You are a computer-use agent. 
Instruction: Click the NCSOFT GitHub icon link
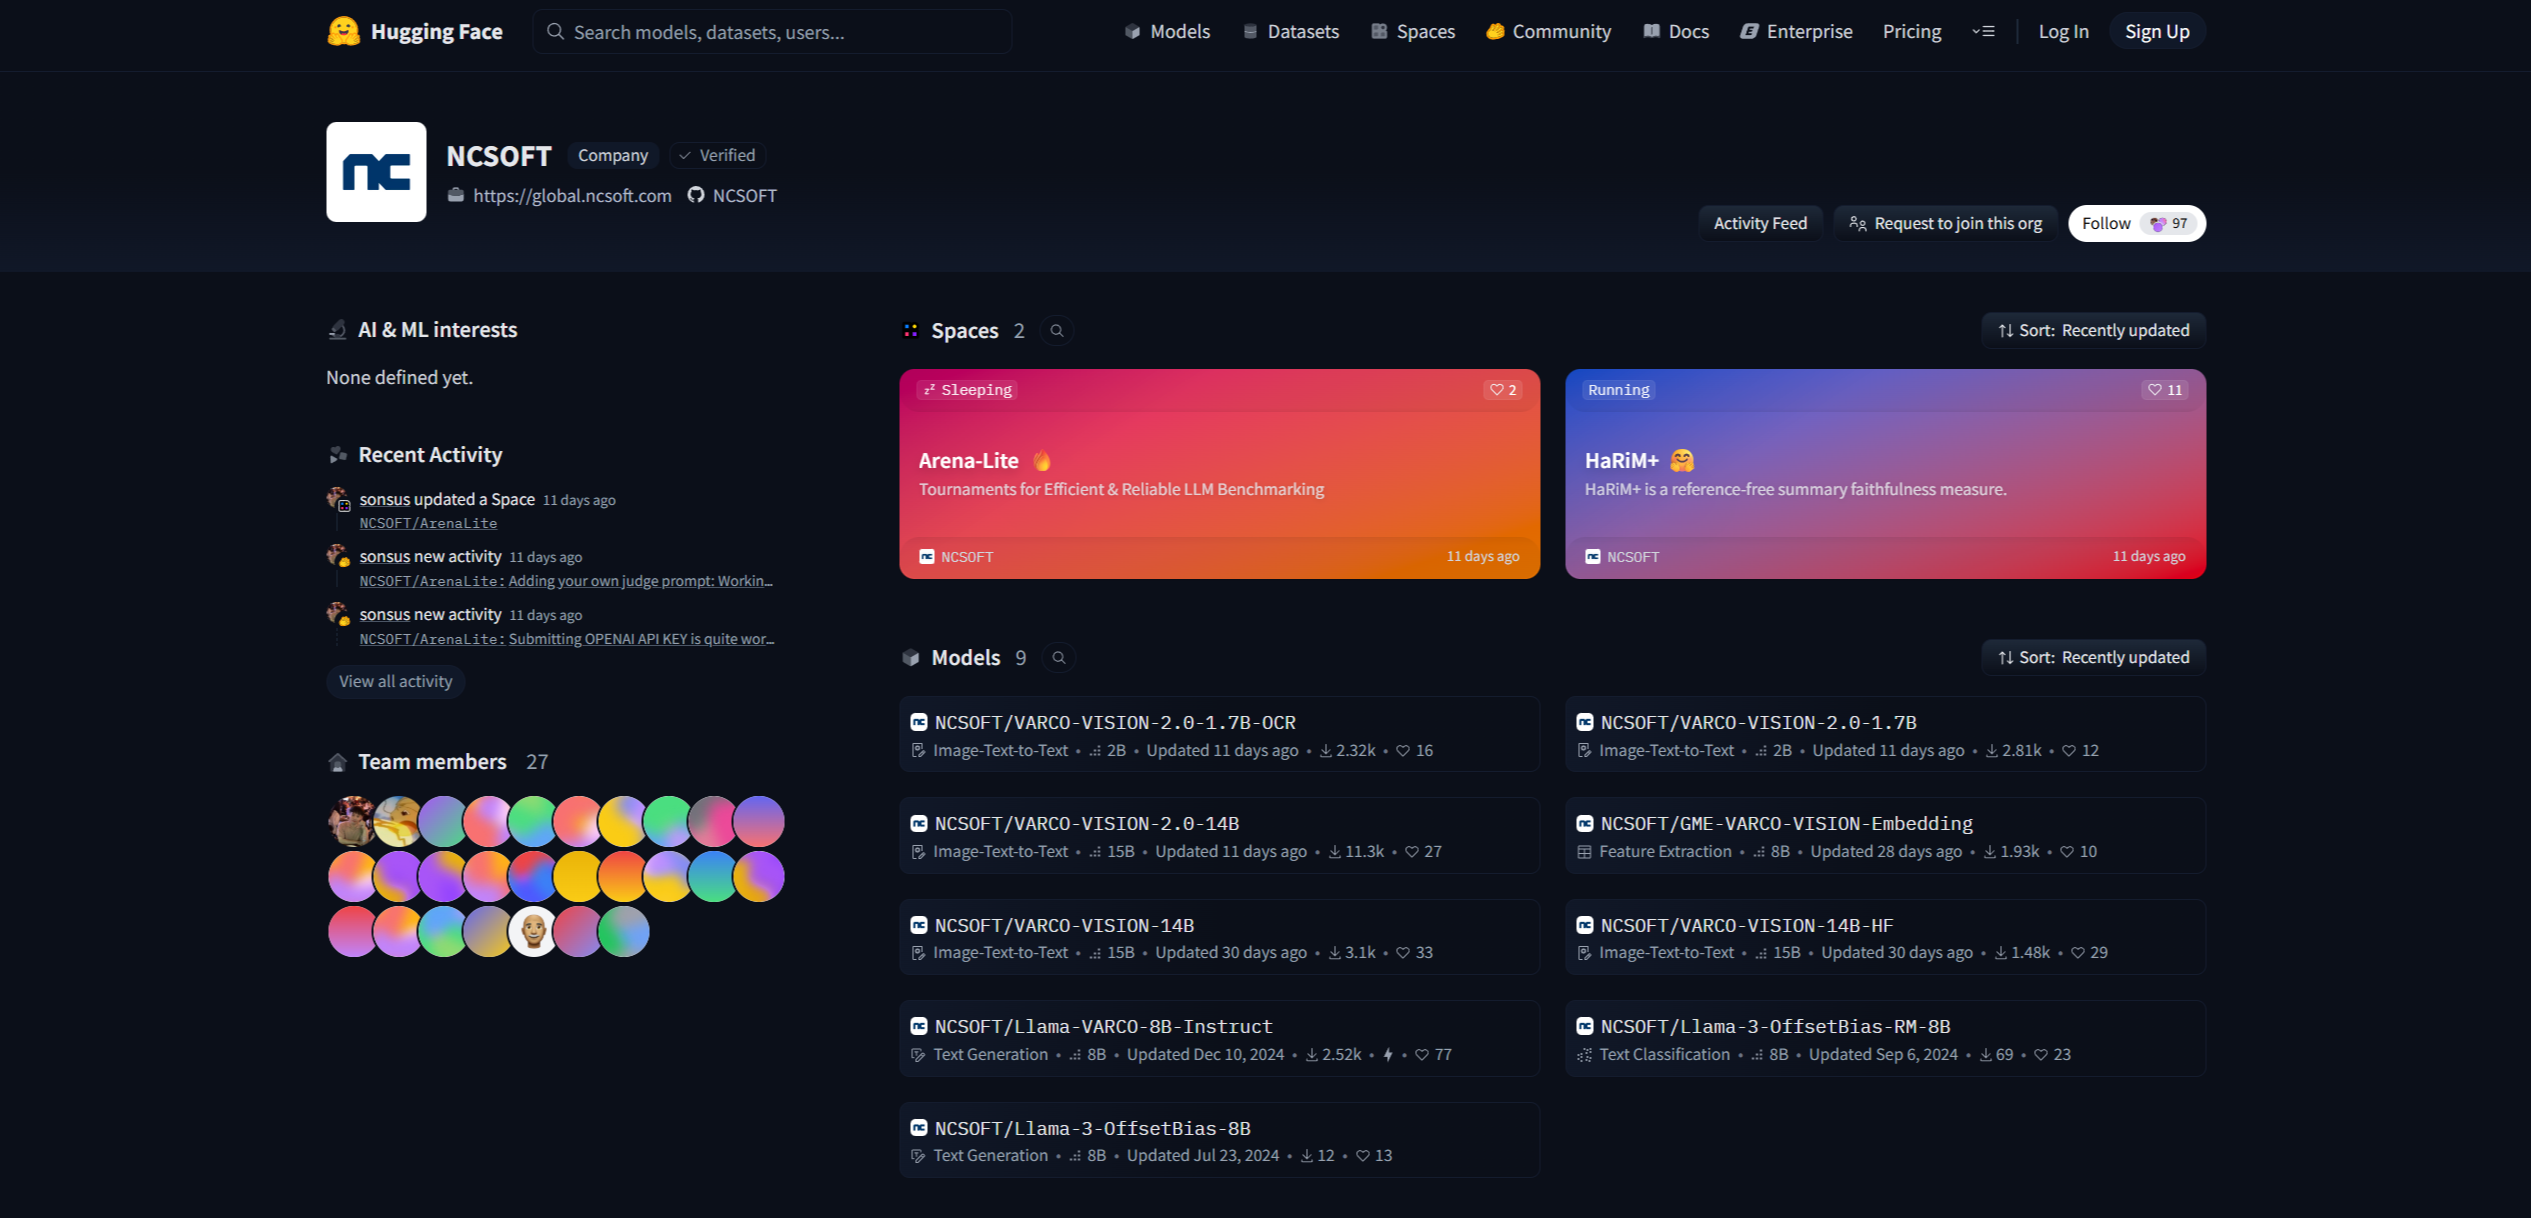coord(696,195)
